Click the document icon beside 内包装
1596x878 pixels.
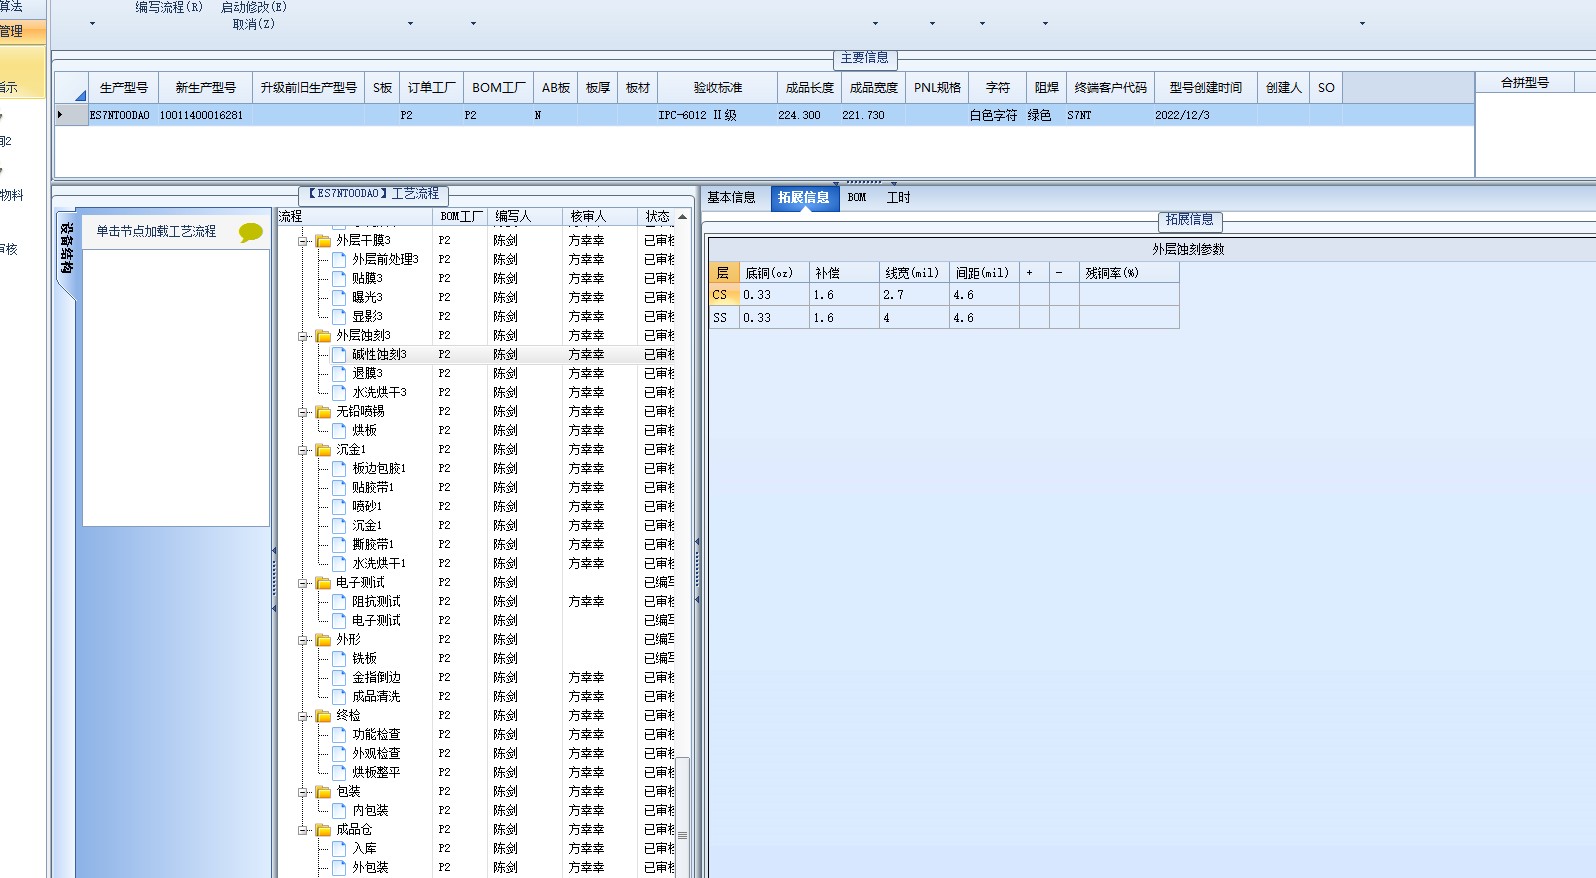[339, 810]
